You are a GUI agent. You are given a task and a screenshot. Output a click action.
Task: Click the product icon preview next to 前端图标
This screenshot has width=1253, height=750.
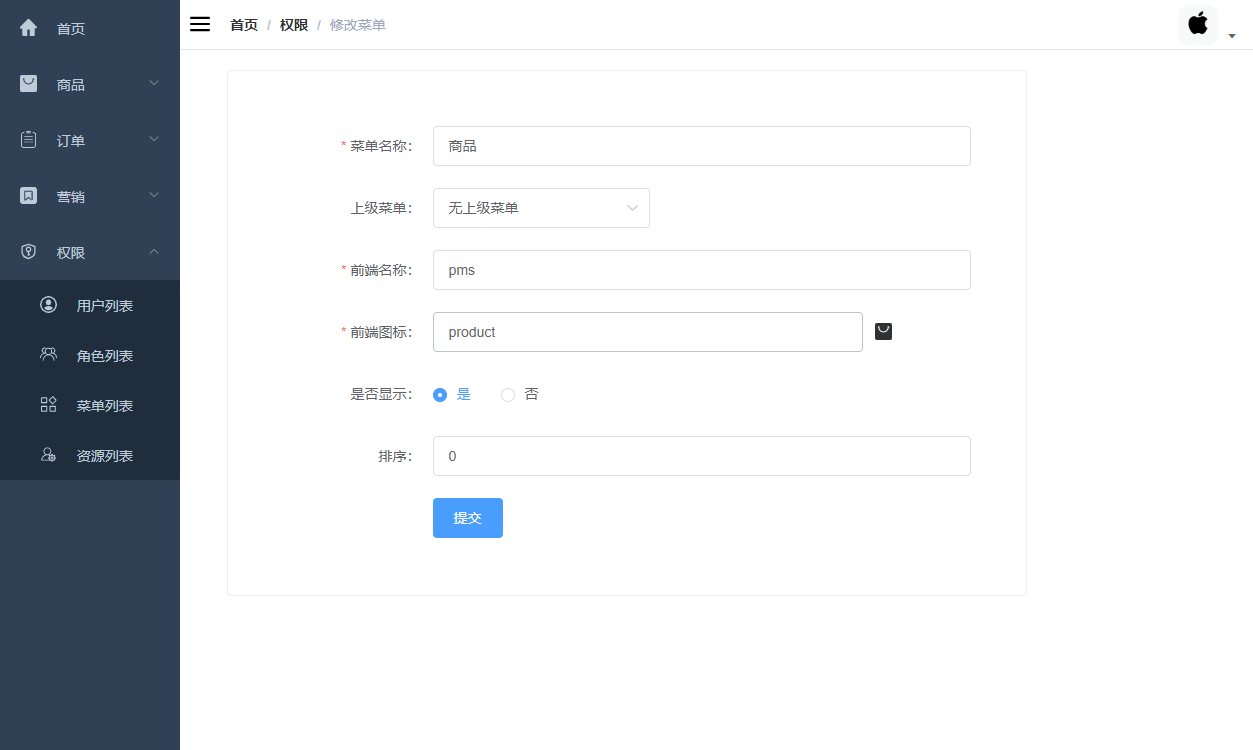point(883,331)
